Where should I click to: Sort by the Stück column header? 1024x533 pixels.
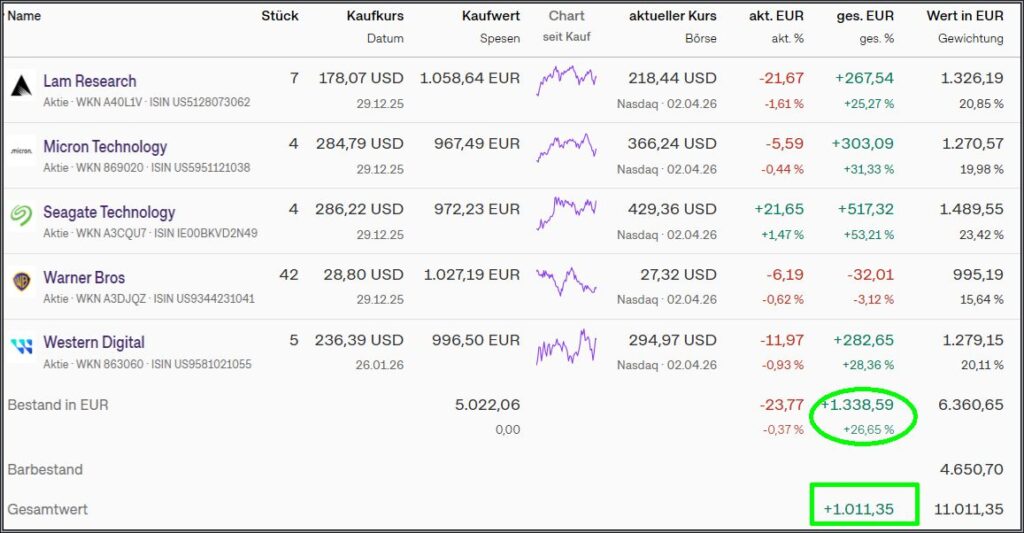pos(279,16)
